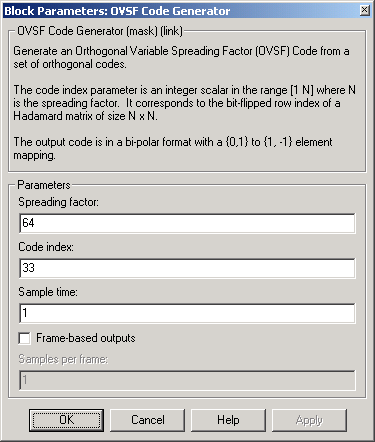The image size is (375, 442).
Task: Click the Parameters group heading
Action: (44, 185)
